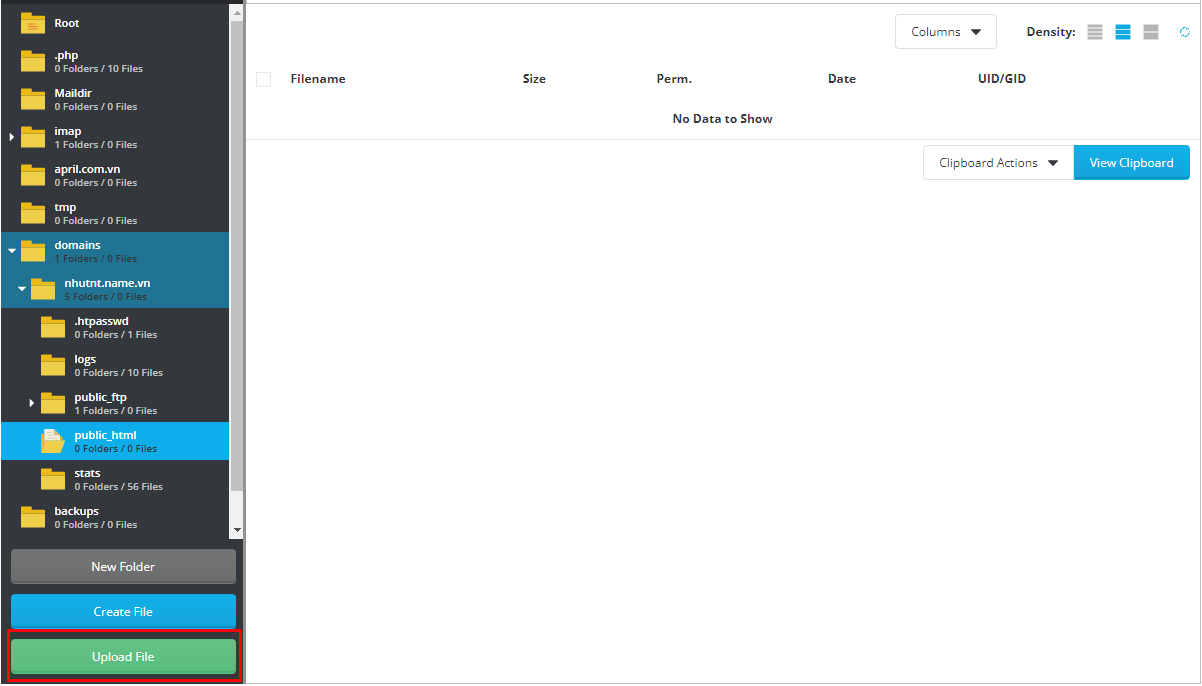This screenshot has height=686, width=1202.
Task: Click the stats folder icon
Action: point(53,479)
